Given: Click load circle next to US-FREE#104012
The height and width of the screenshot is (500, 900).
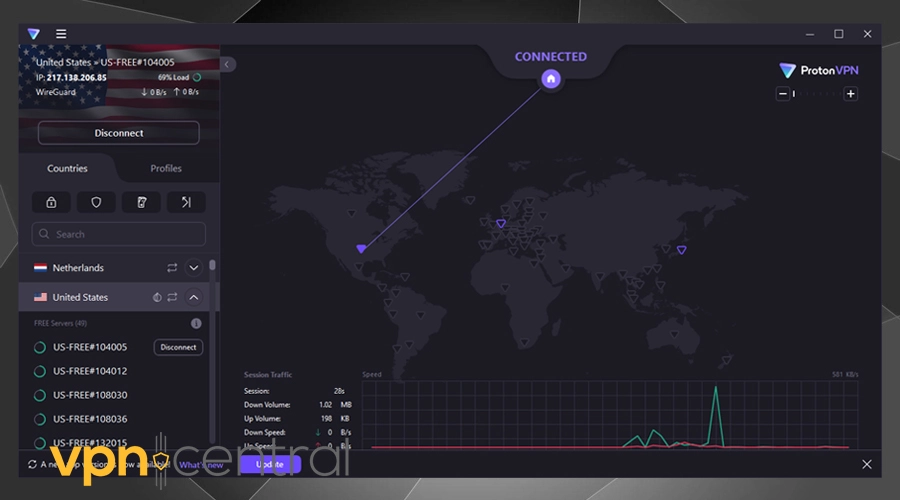Looking at the screenshot, I should point(40,371).
